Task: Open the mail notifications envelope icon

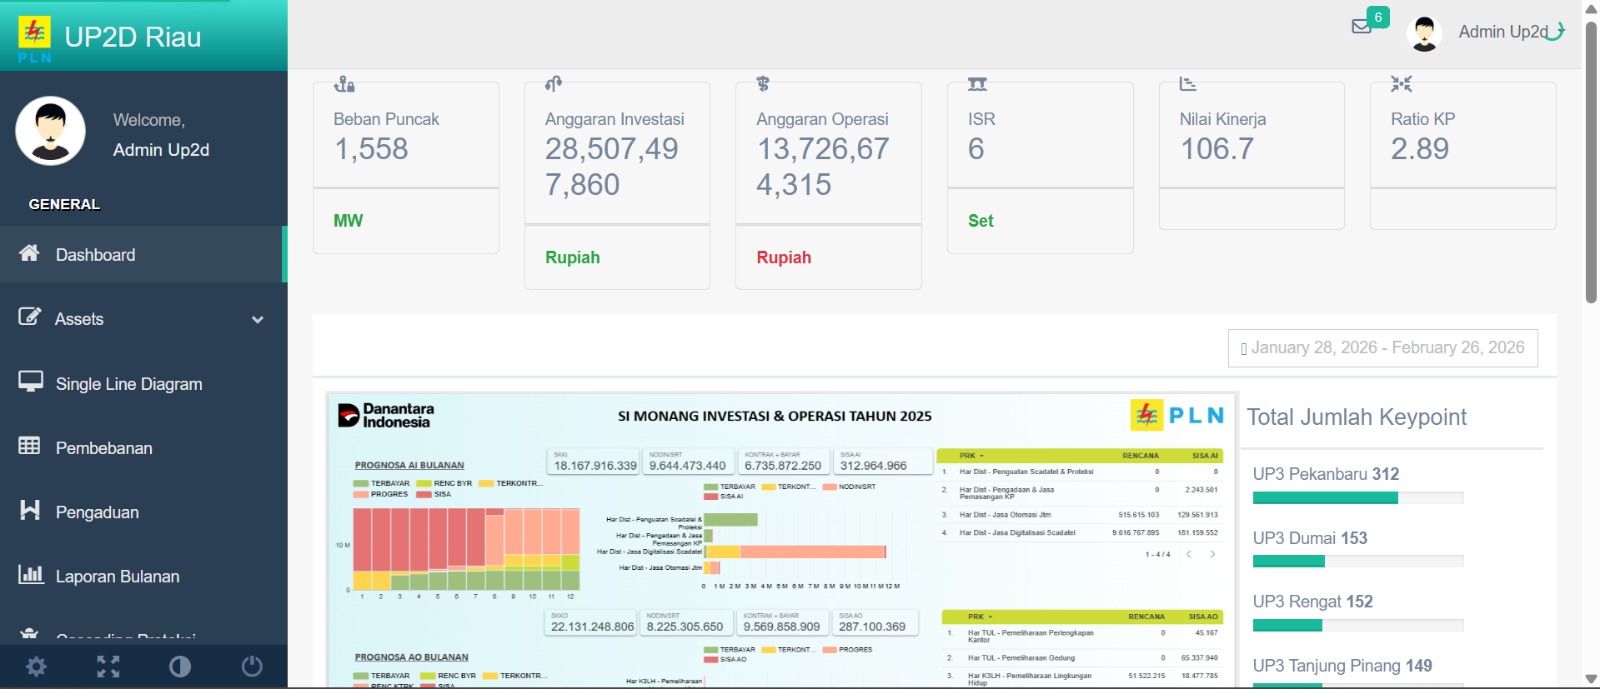Action: 1362,26
